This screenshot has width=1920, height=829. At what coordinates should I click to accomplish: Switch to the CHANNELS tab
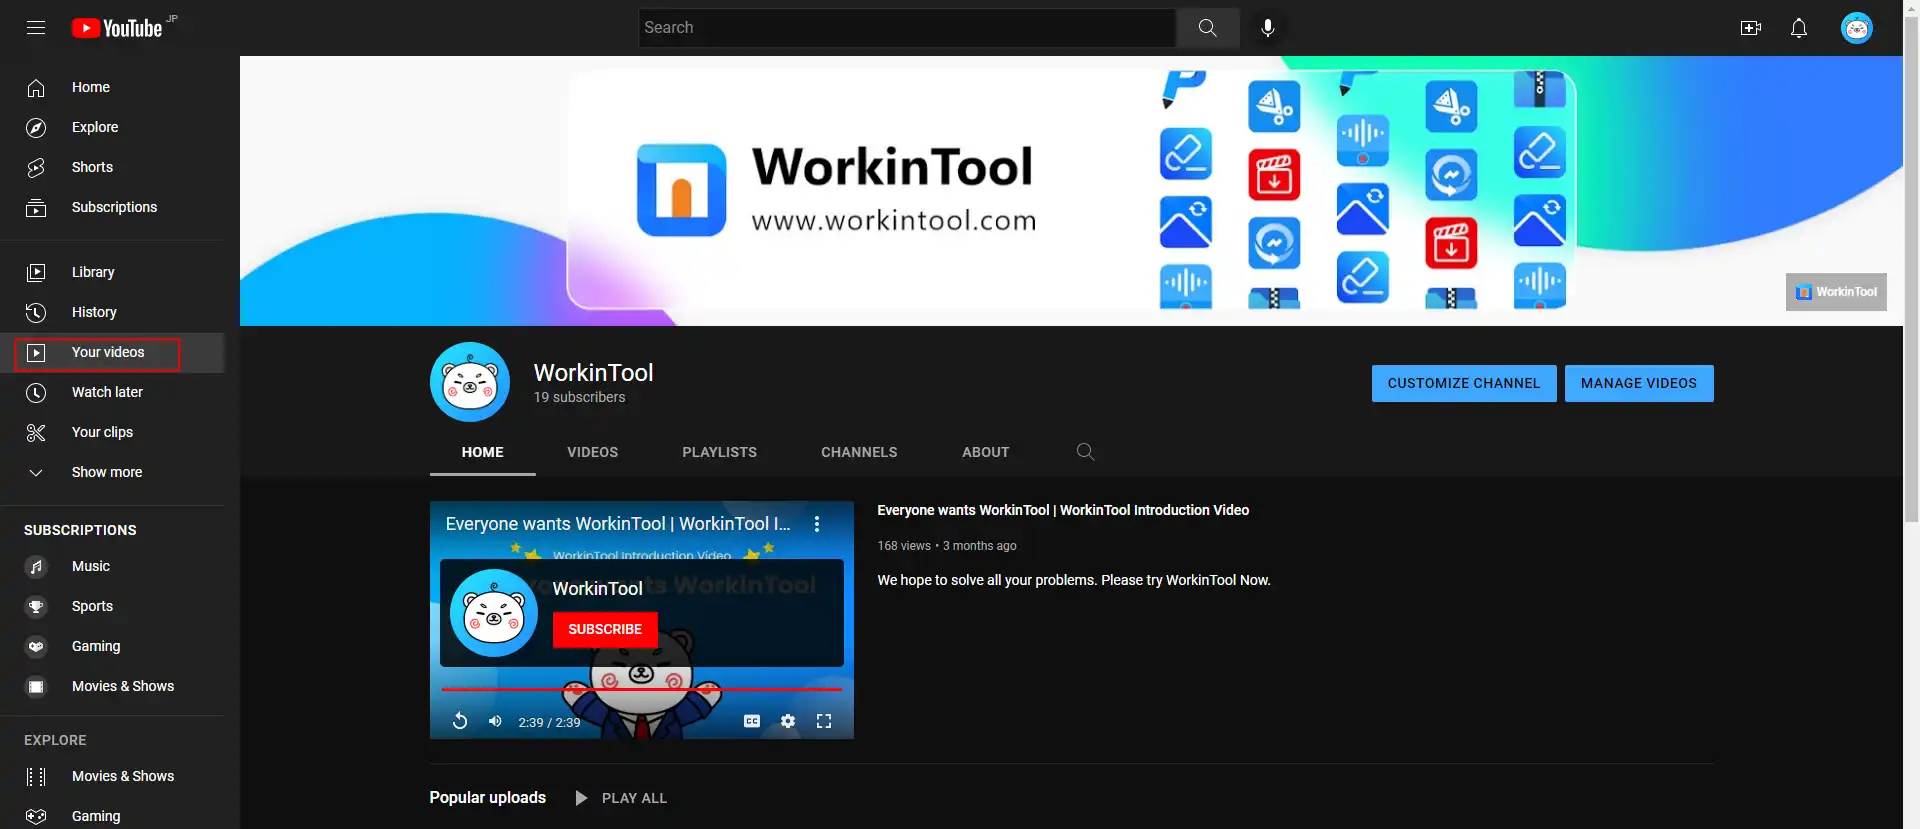click(859, 453)
